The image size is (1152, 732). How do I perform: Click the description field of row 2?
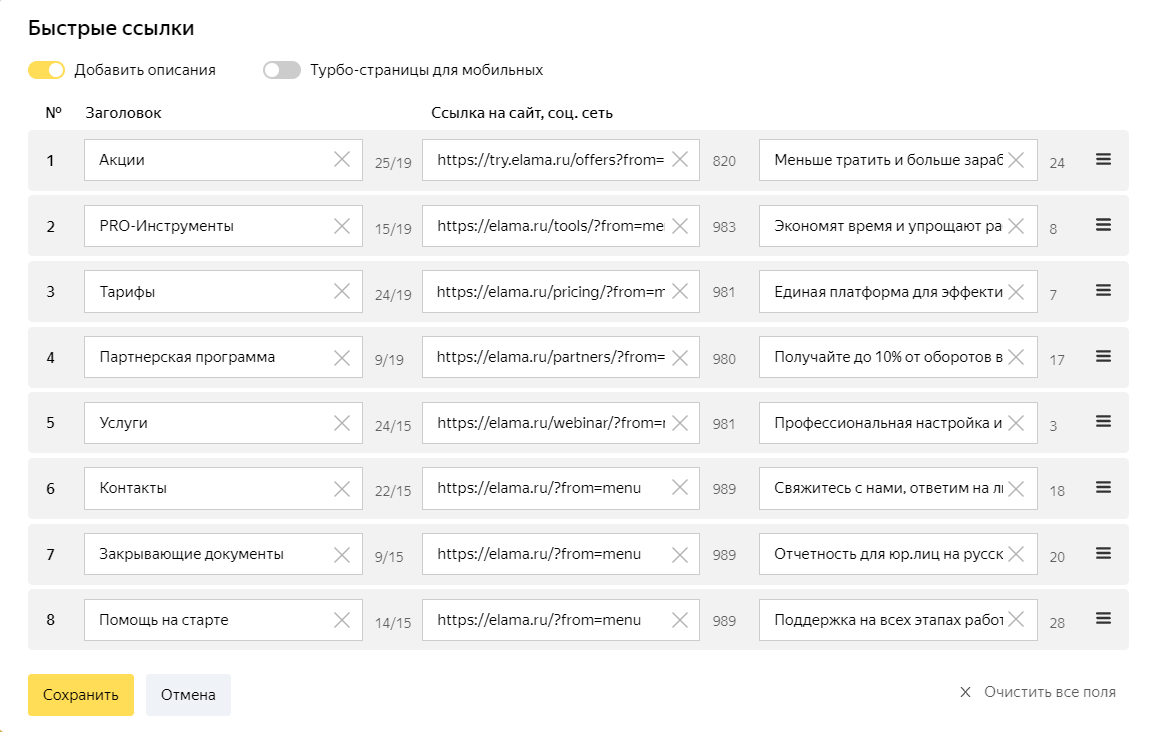point(887,226)
